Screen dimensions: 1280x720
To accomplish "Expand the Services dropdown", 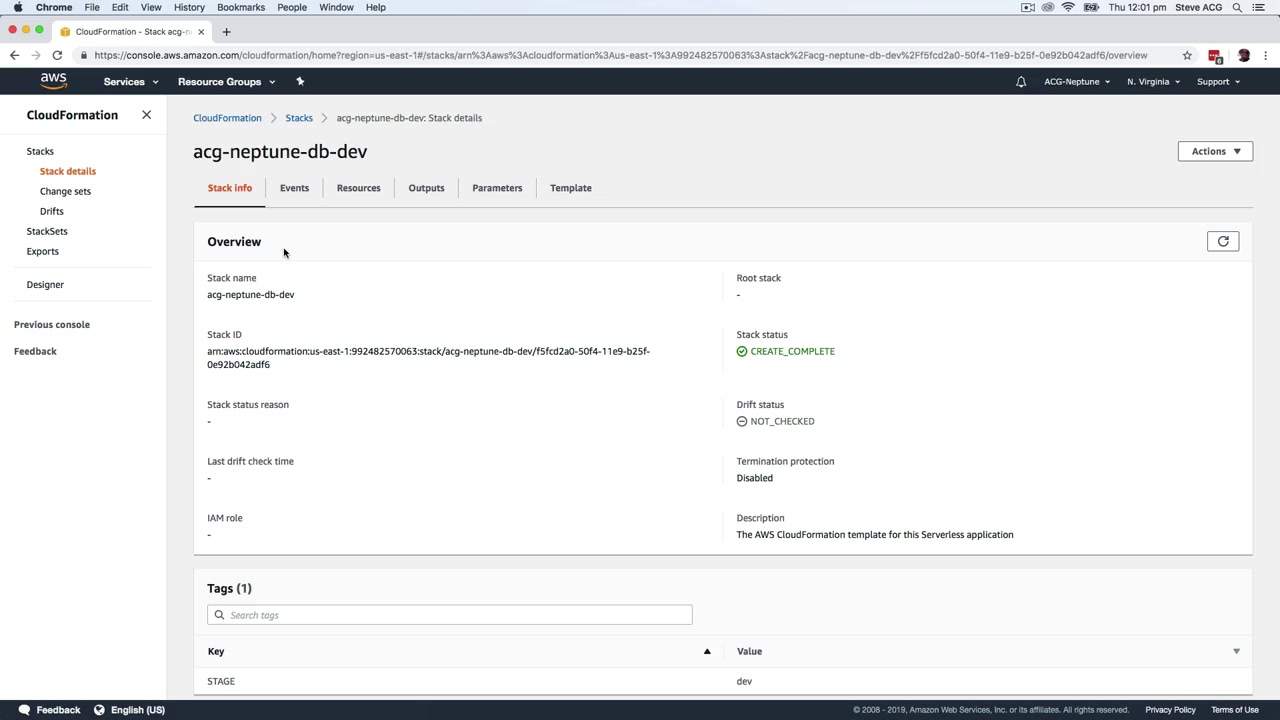I will [131, 82].
